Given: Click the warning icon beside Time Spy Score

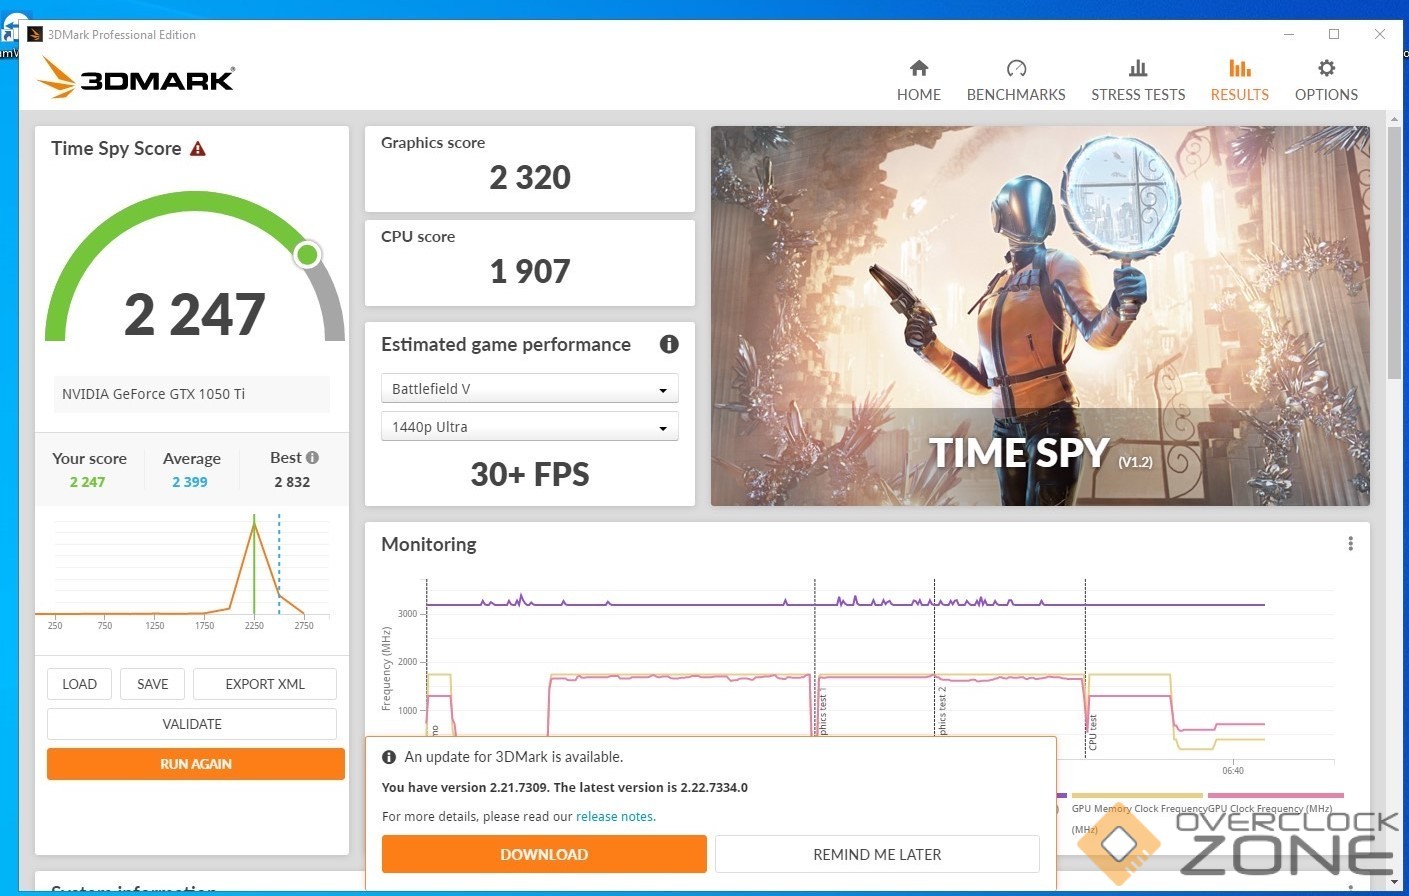Looking at the screenshot, I should click(198, 149).
